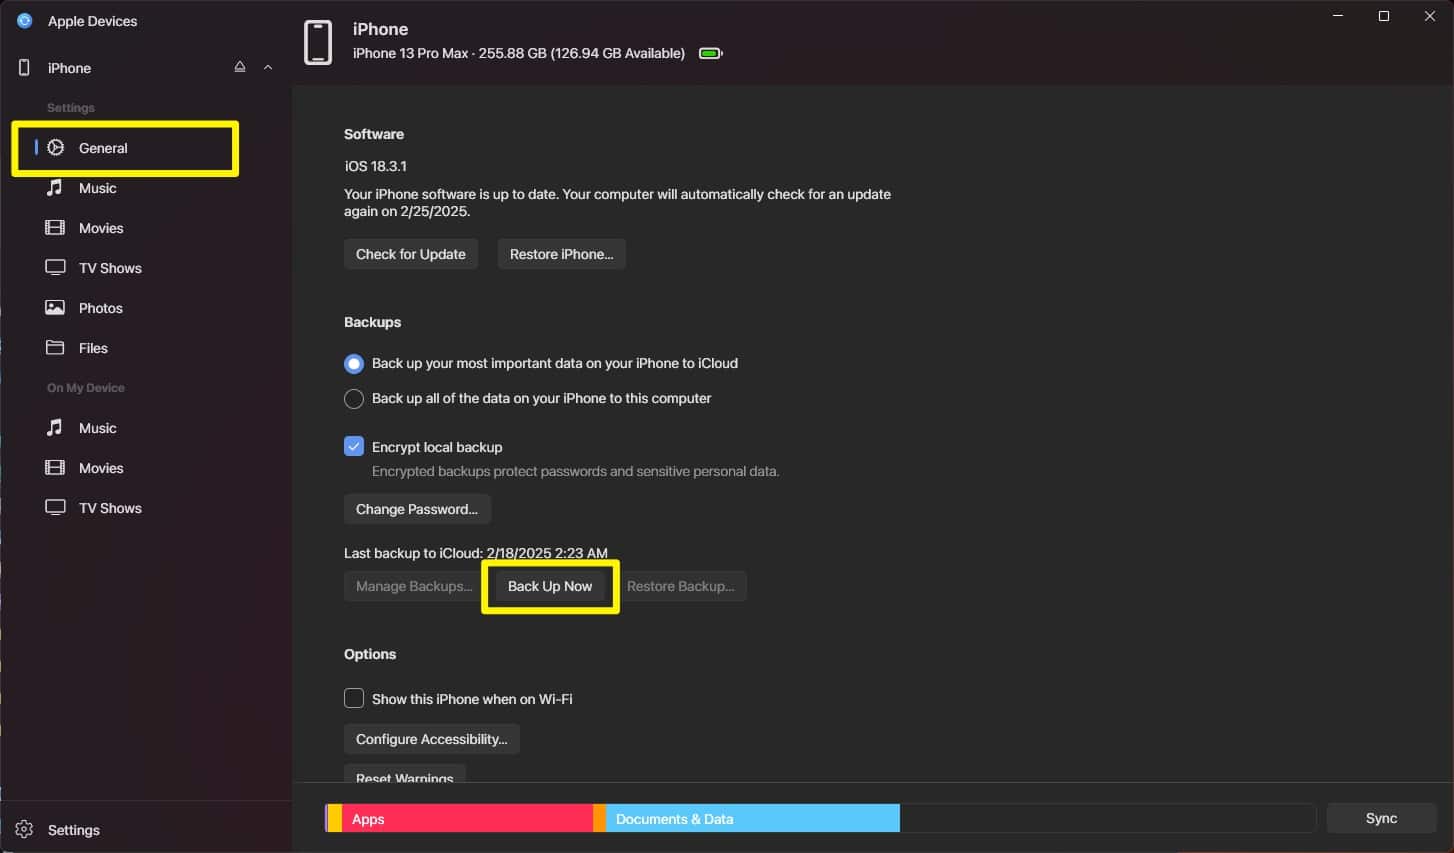Click the Apple Devices app logo icon
The height and width of the screenshot is (853, 1454).
coord(24,21)
